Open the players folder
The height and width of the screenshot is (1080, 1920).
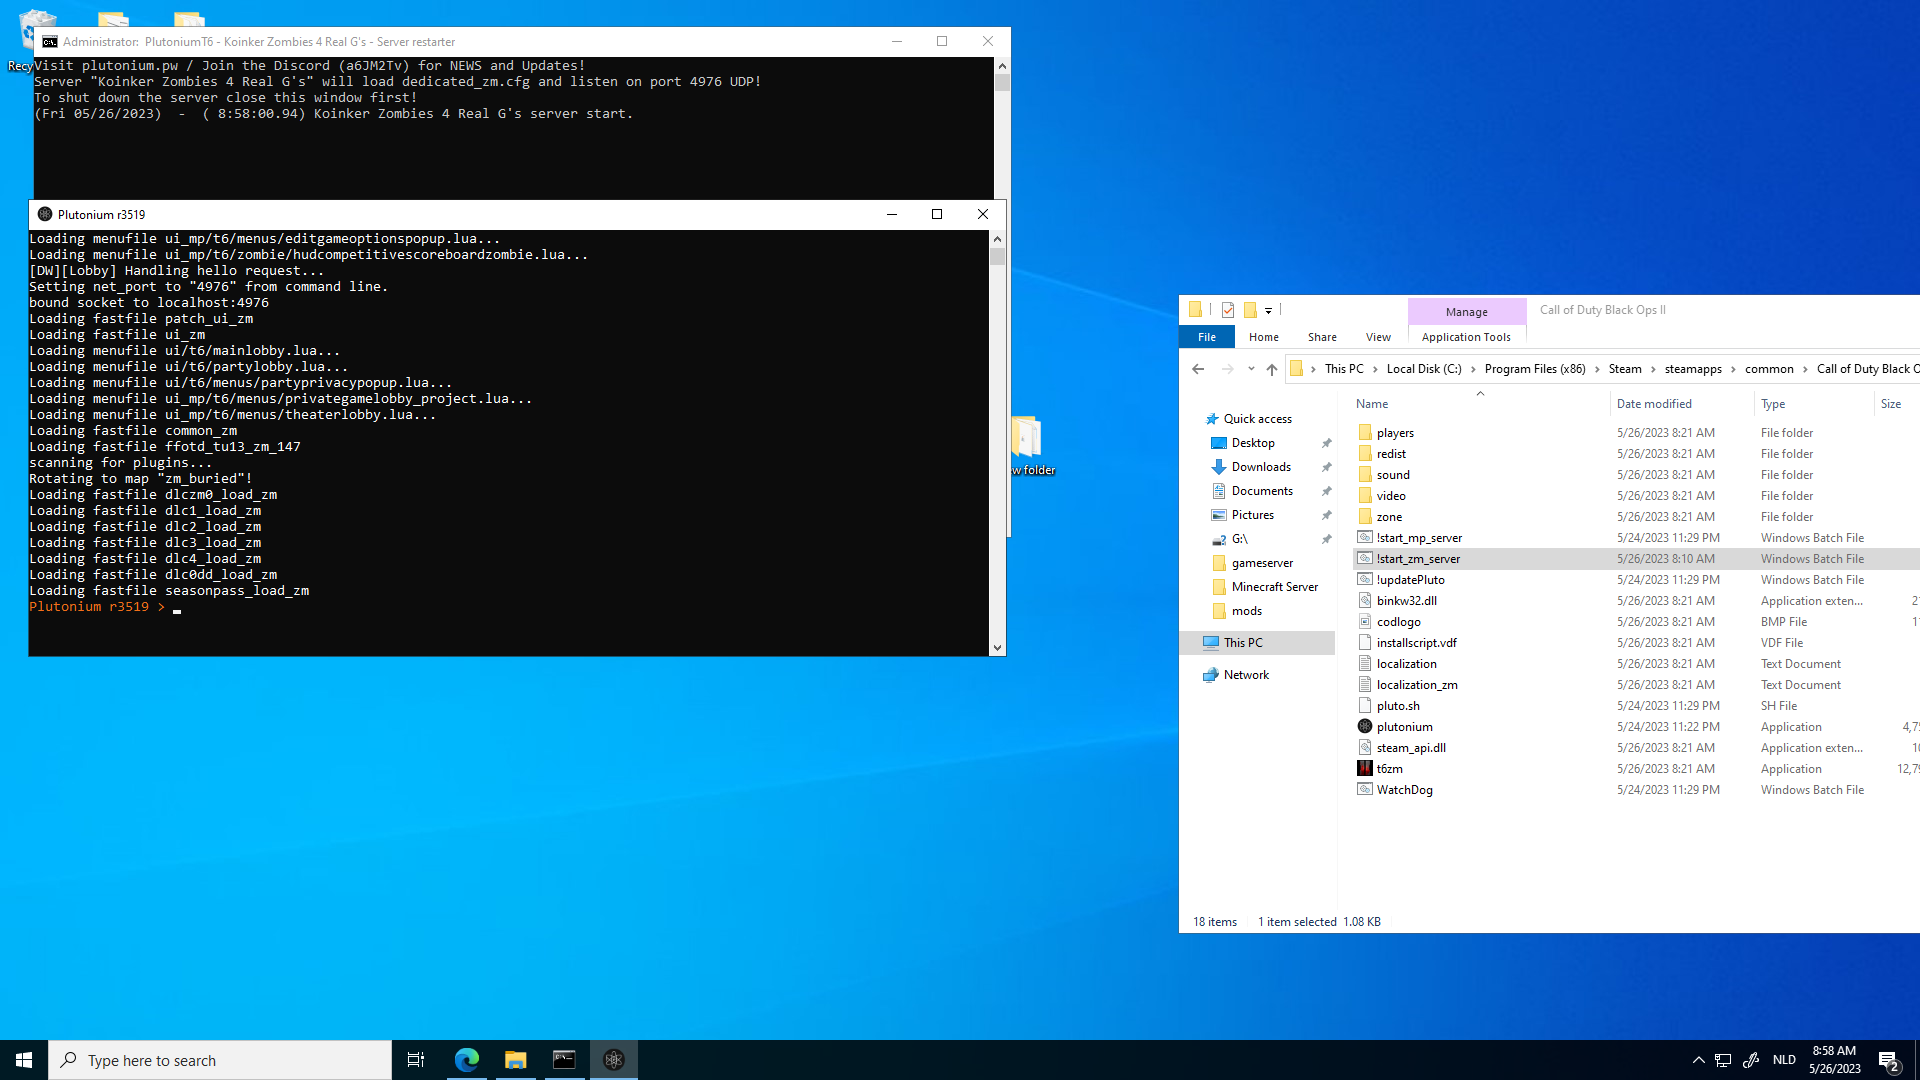pyautogui.click(x=1395, y=433)
